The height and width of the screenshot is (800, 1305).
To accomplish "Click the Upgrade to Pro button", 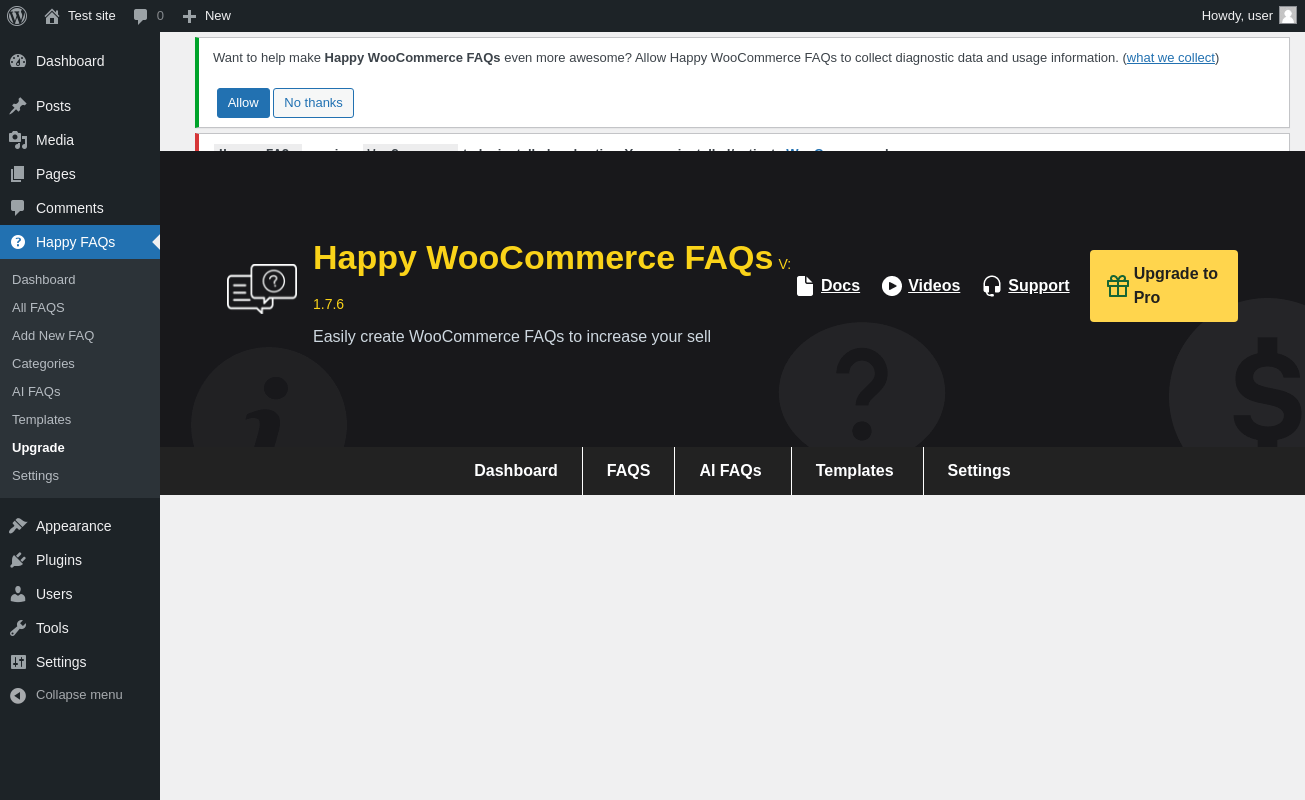I will (1164, 286).
